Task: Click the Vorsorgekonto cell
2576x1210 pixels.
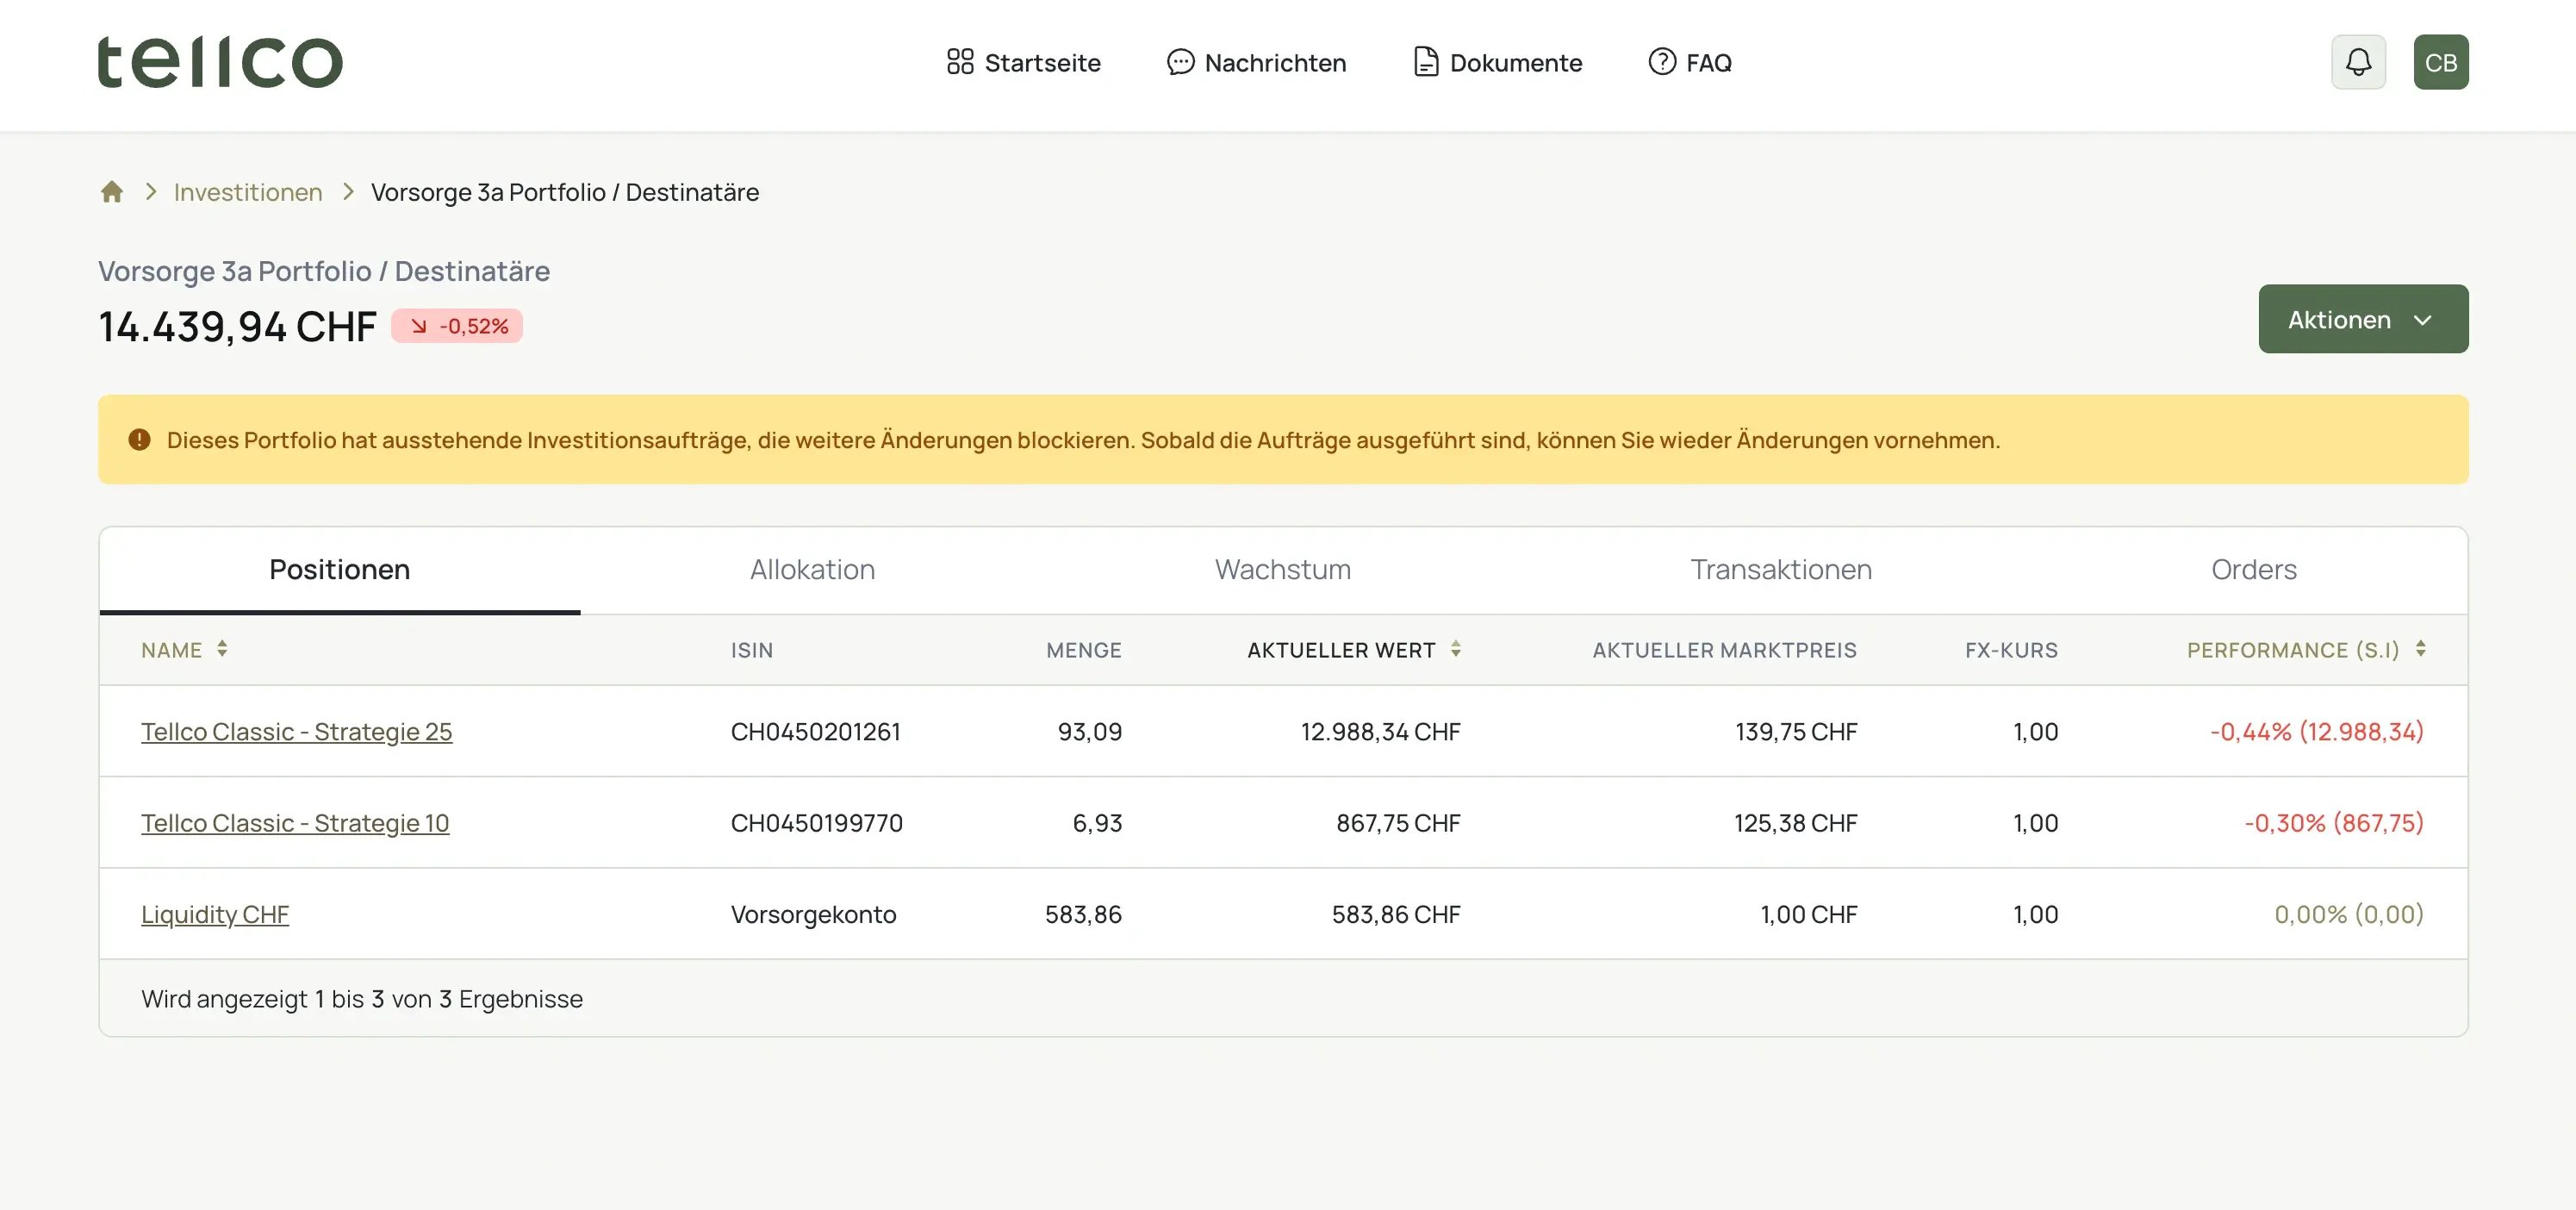Action: click(813, 914)
